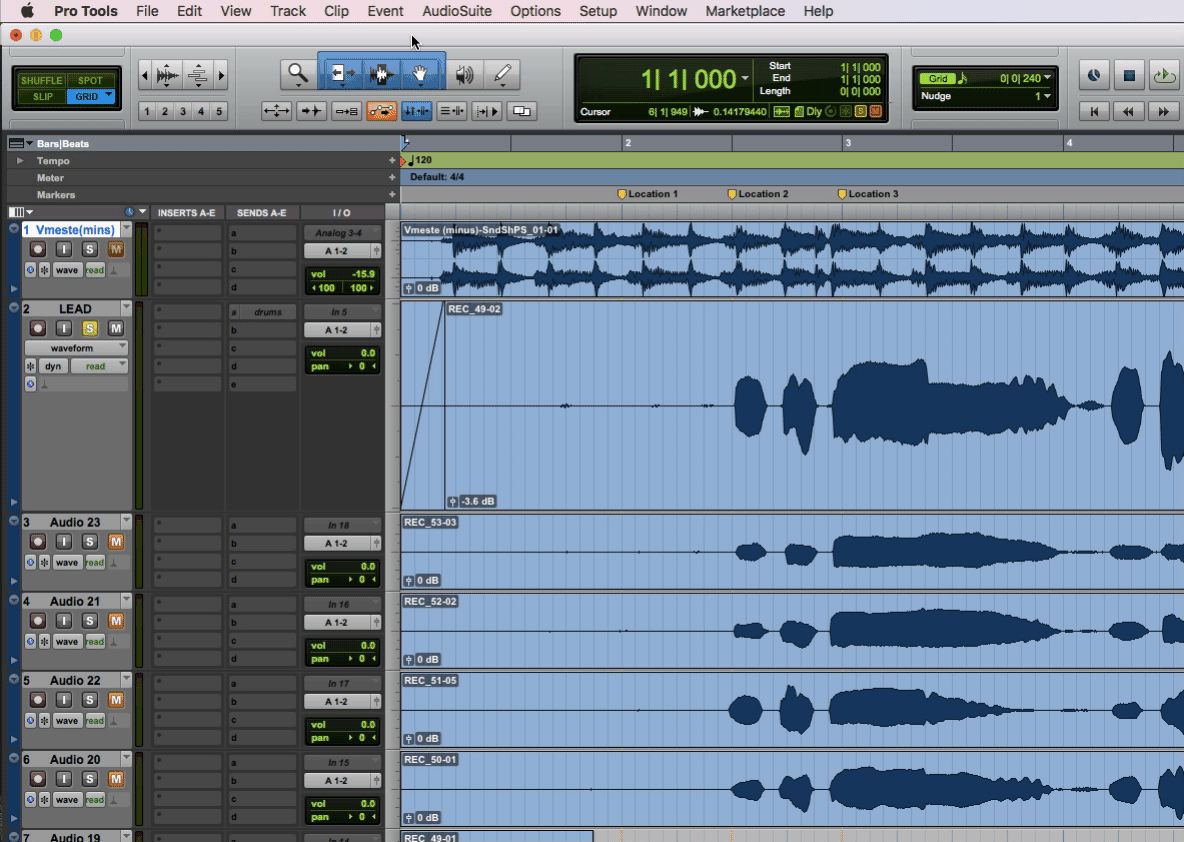The image size is (1184, 842).
Task: Open the Marketplace menu
Action: pos(745,11)
